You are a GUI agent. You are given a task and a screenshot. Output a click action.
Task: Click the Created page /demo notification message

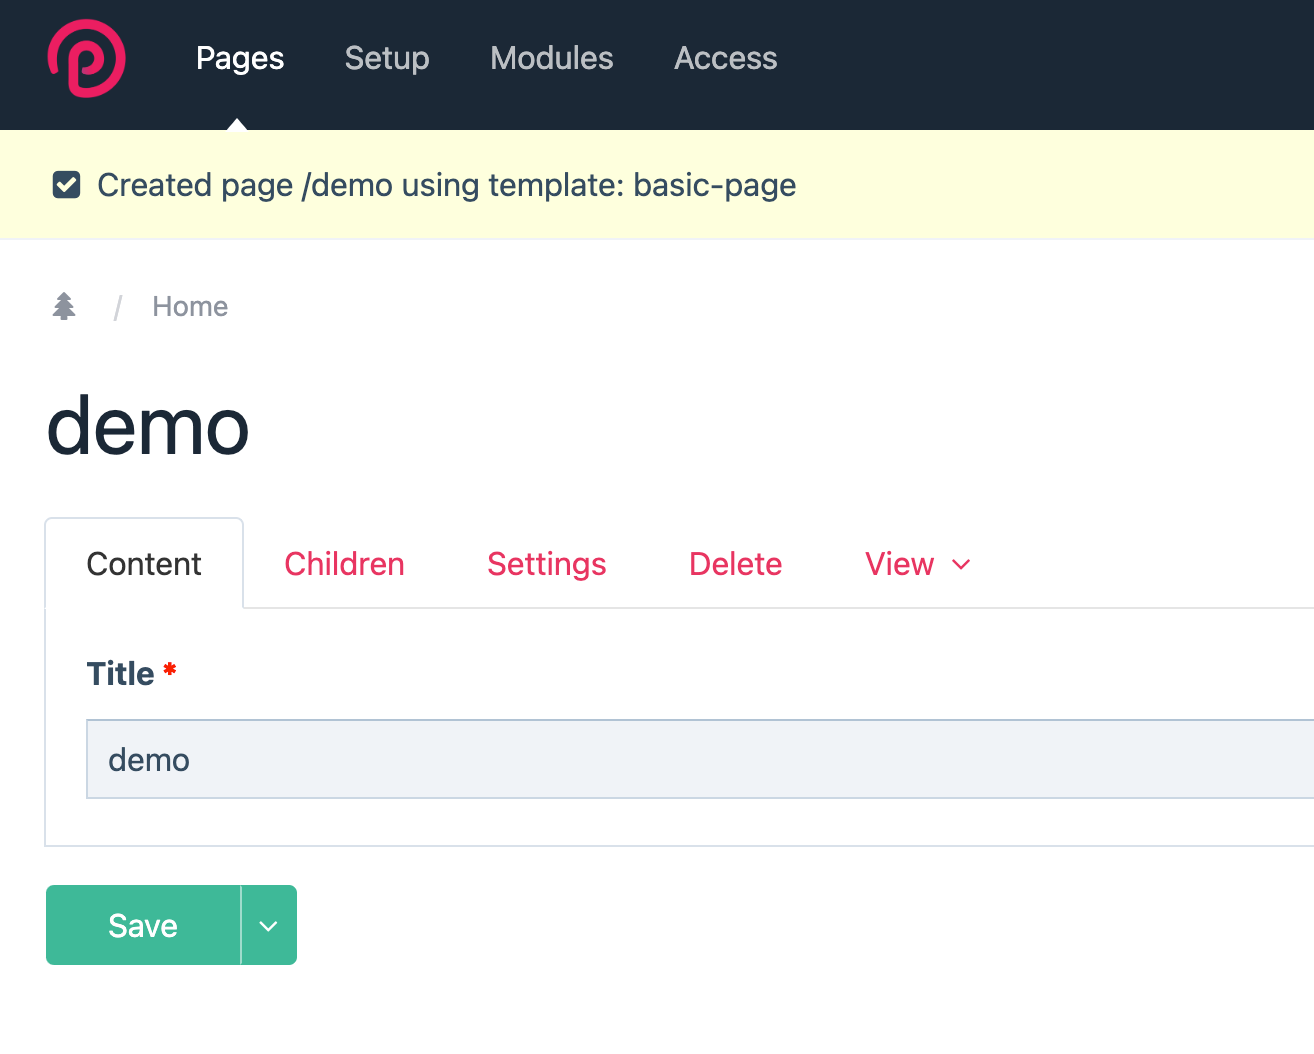click(445, 185)
